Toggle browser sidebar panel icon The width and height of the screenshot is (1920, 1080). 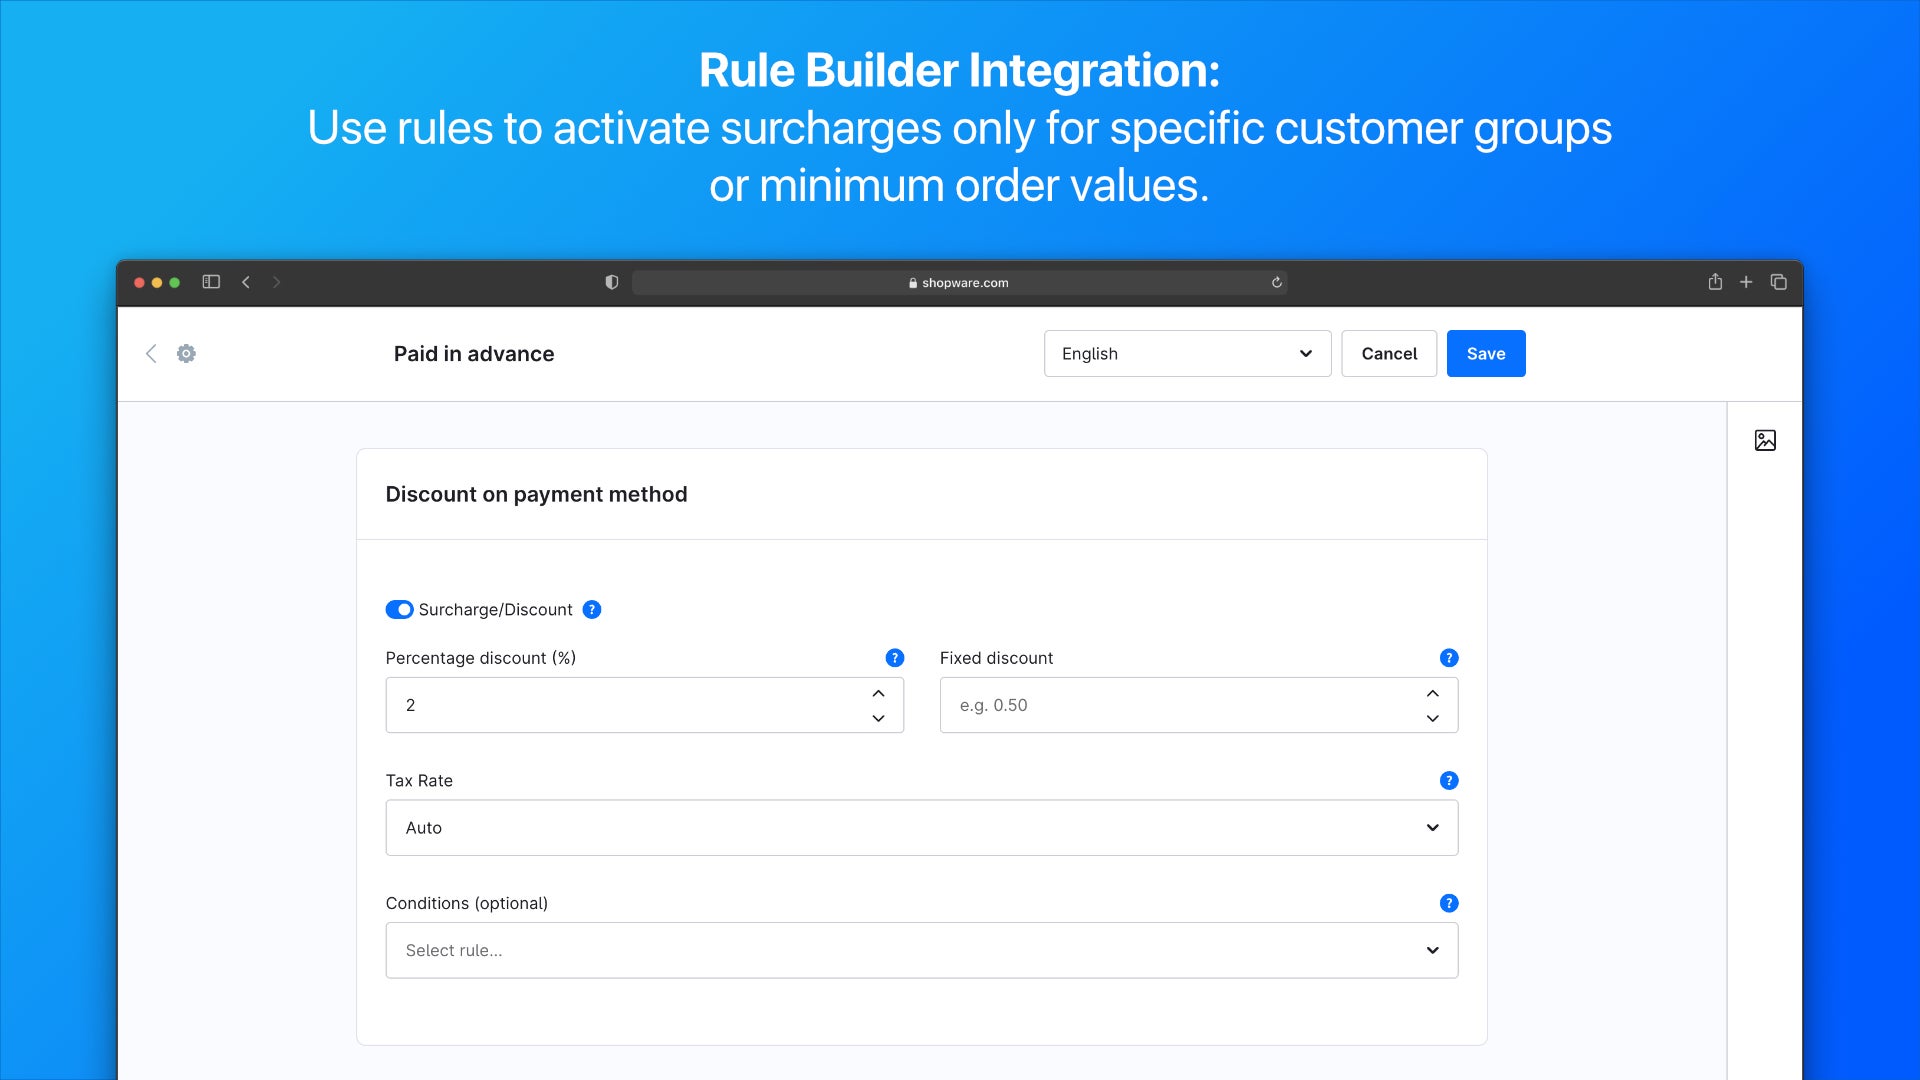pyautogui.click(x=211, y=282)
